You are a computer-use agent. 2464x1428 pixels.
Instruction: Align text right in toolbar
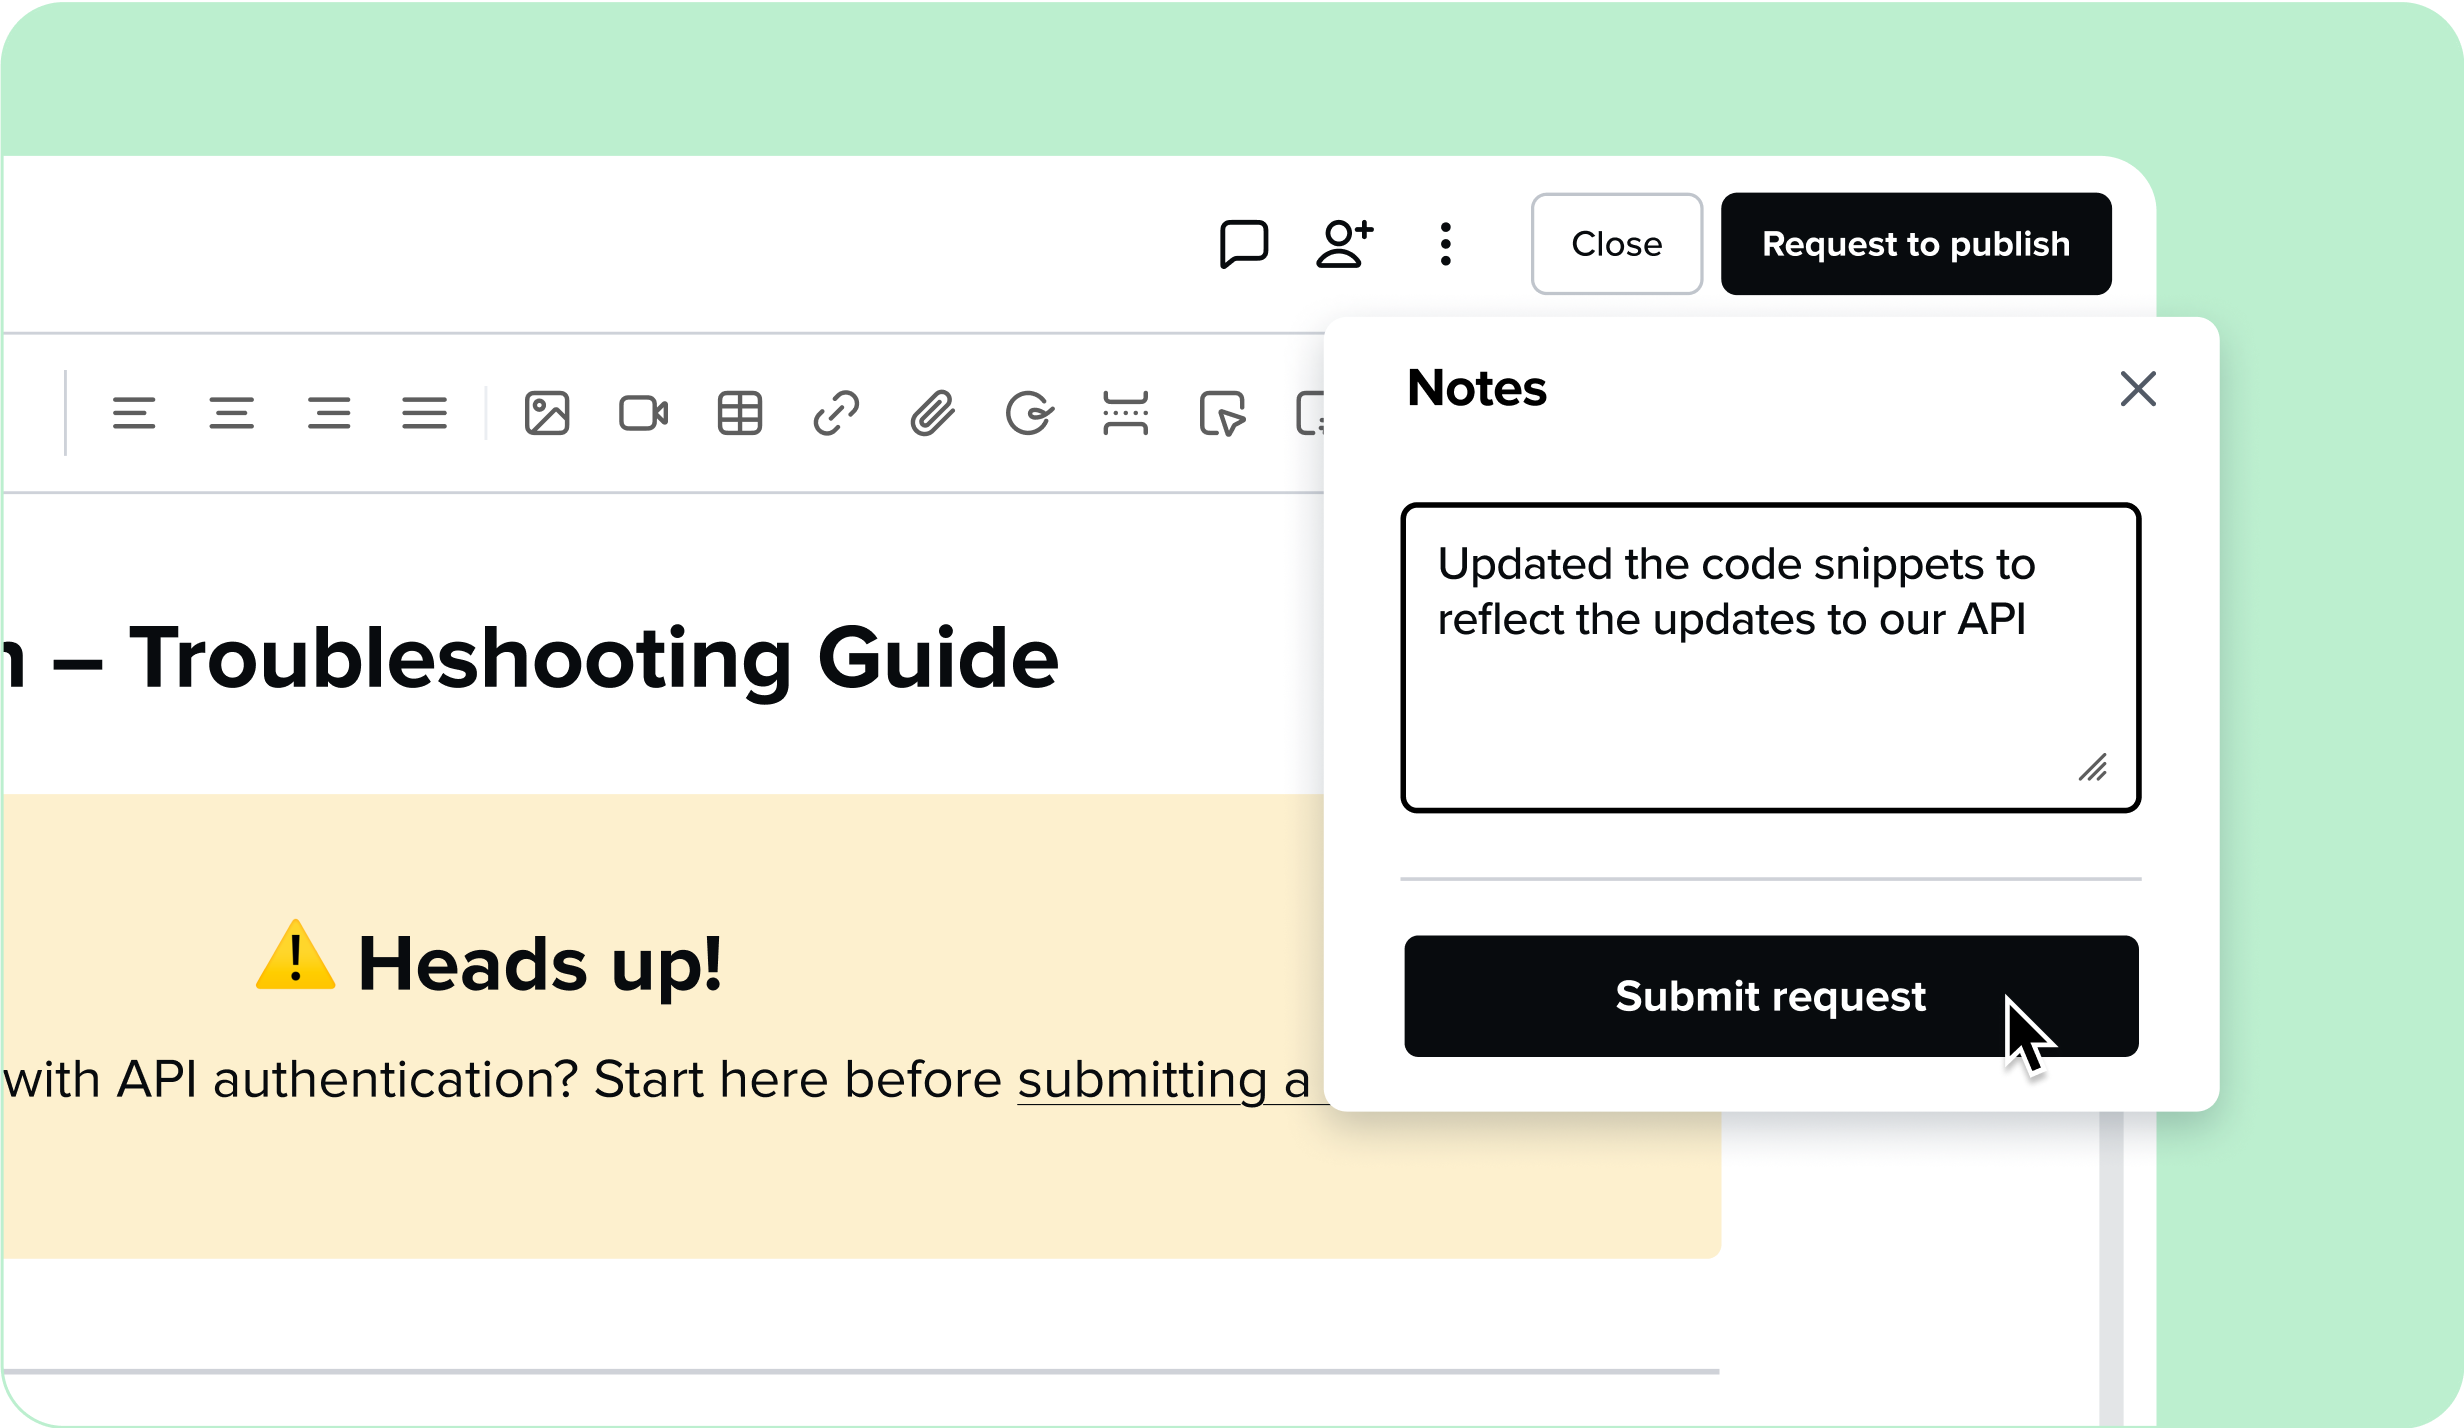pos(328,413)
